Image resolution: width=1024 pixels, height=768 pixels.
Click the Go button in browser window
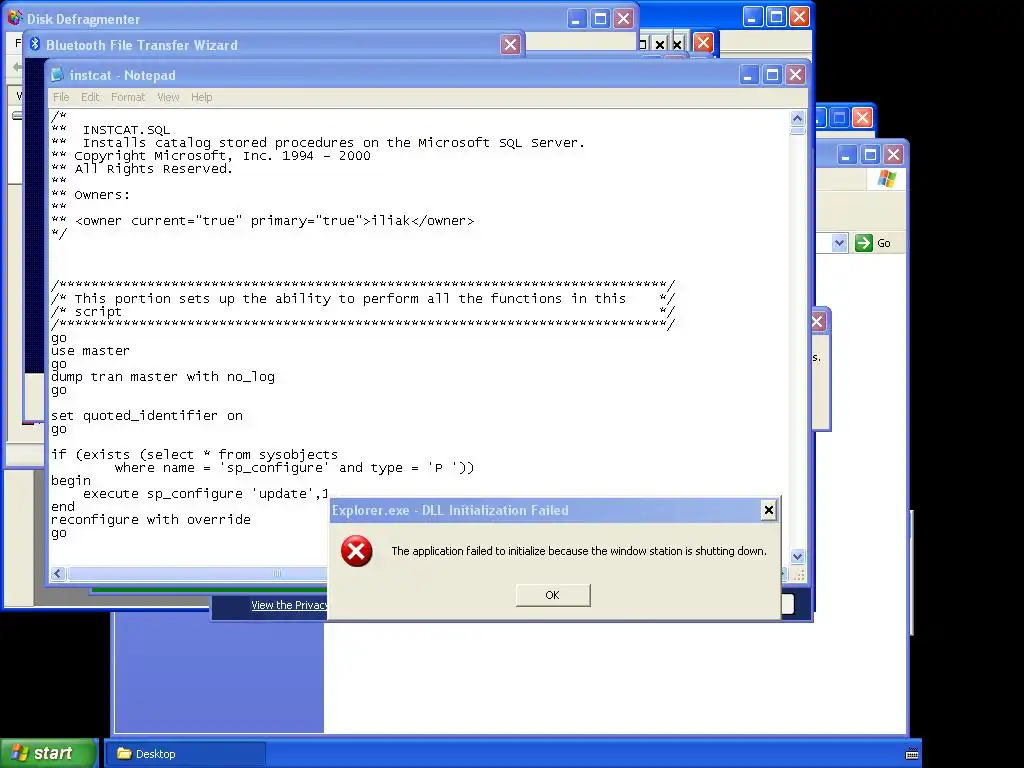click(873, 243)
